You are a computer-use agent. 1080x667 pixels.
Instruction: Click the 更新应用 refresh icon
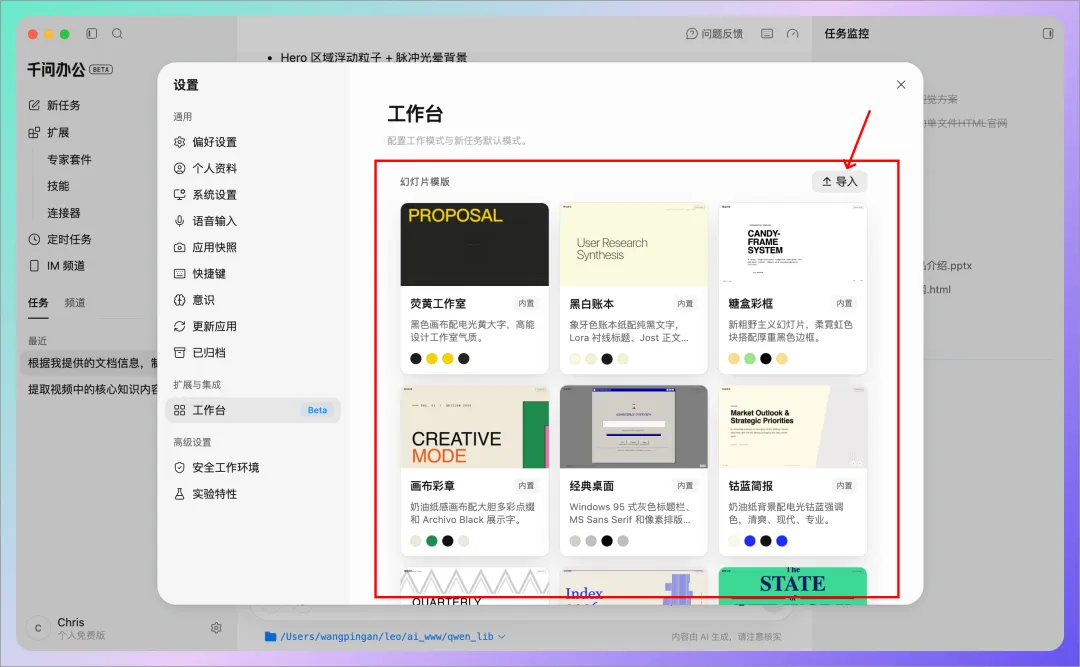[179, 326]
